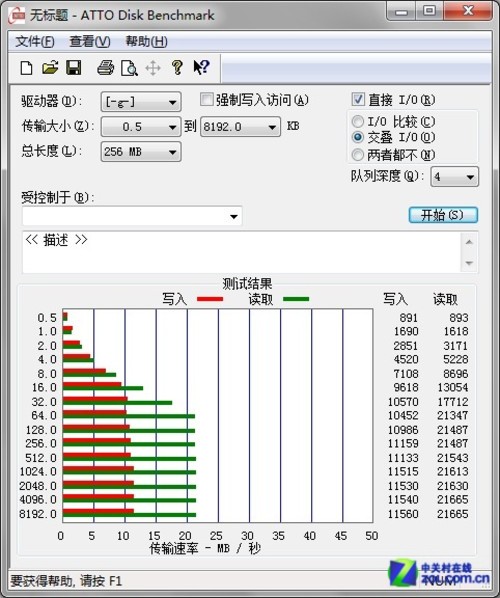Click the 16.0 row read value 13054
Image resolution: width=500 pixels, height=598 pixels.
tap(452, 387)
